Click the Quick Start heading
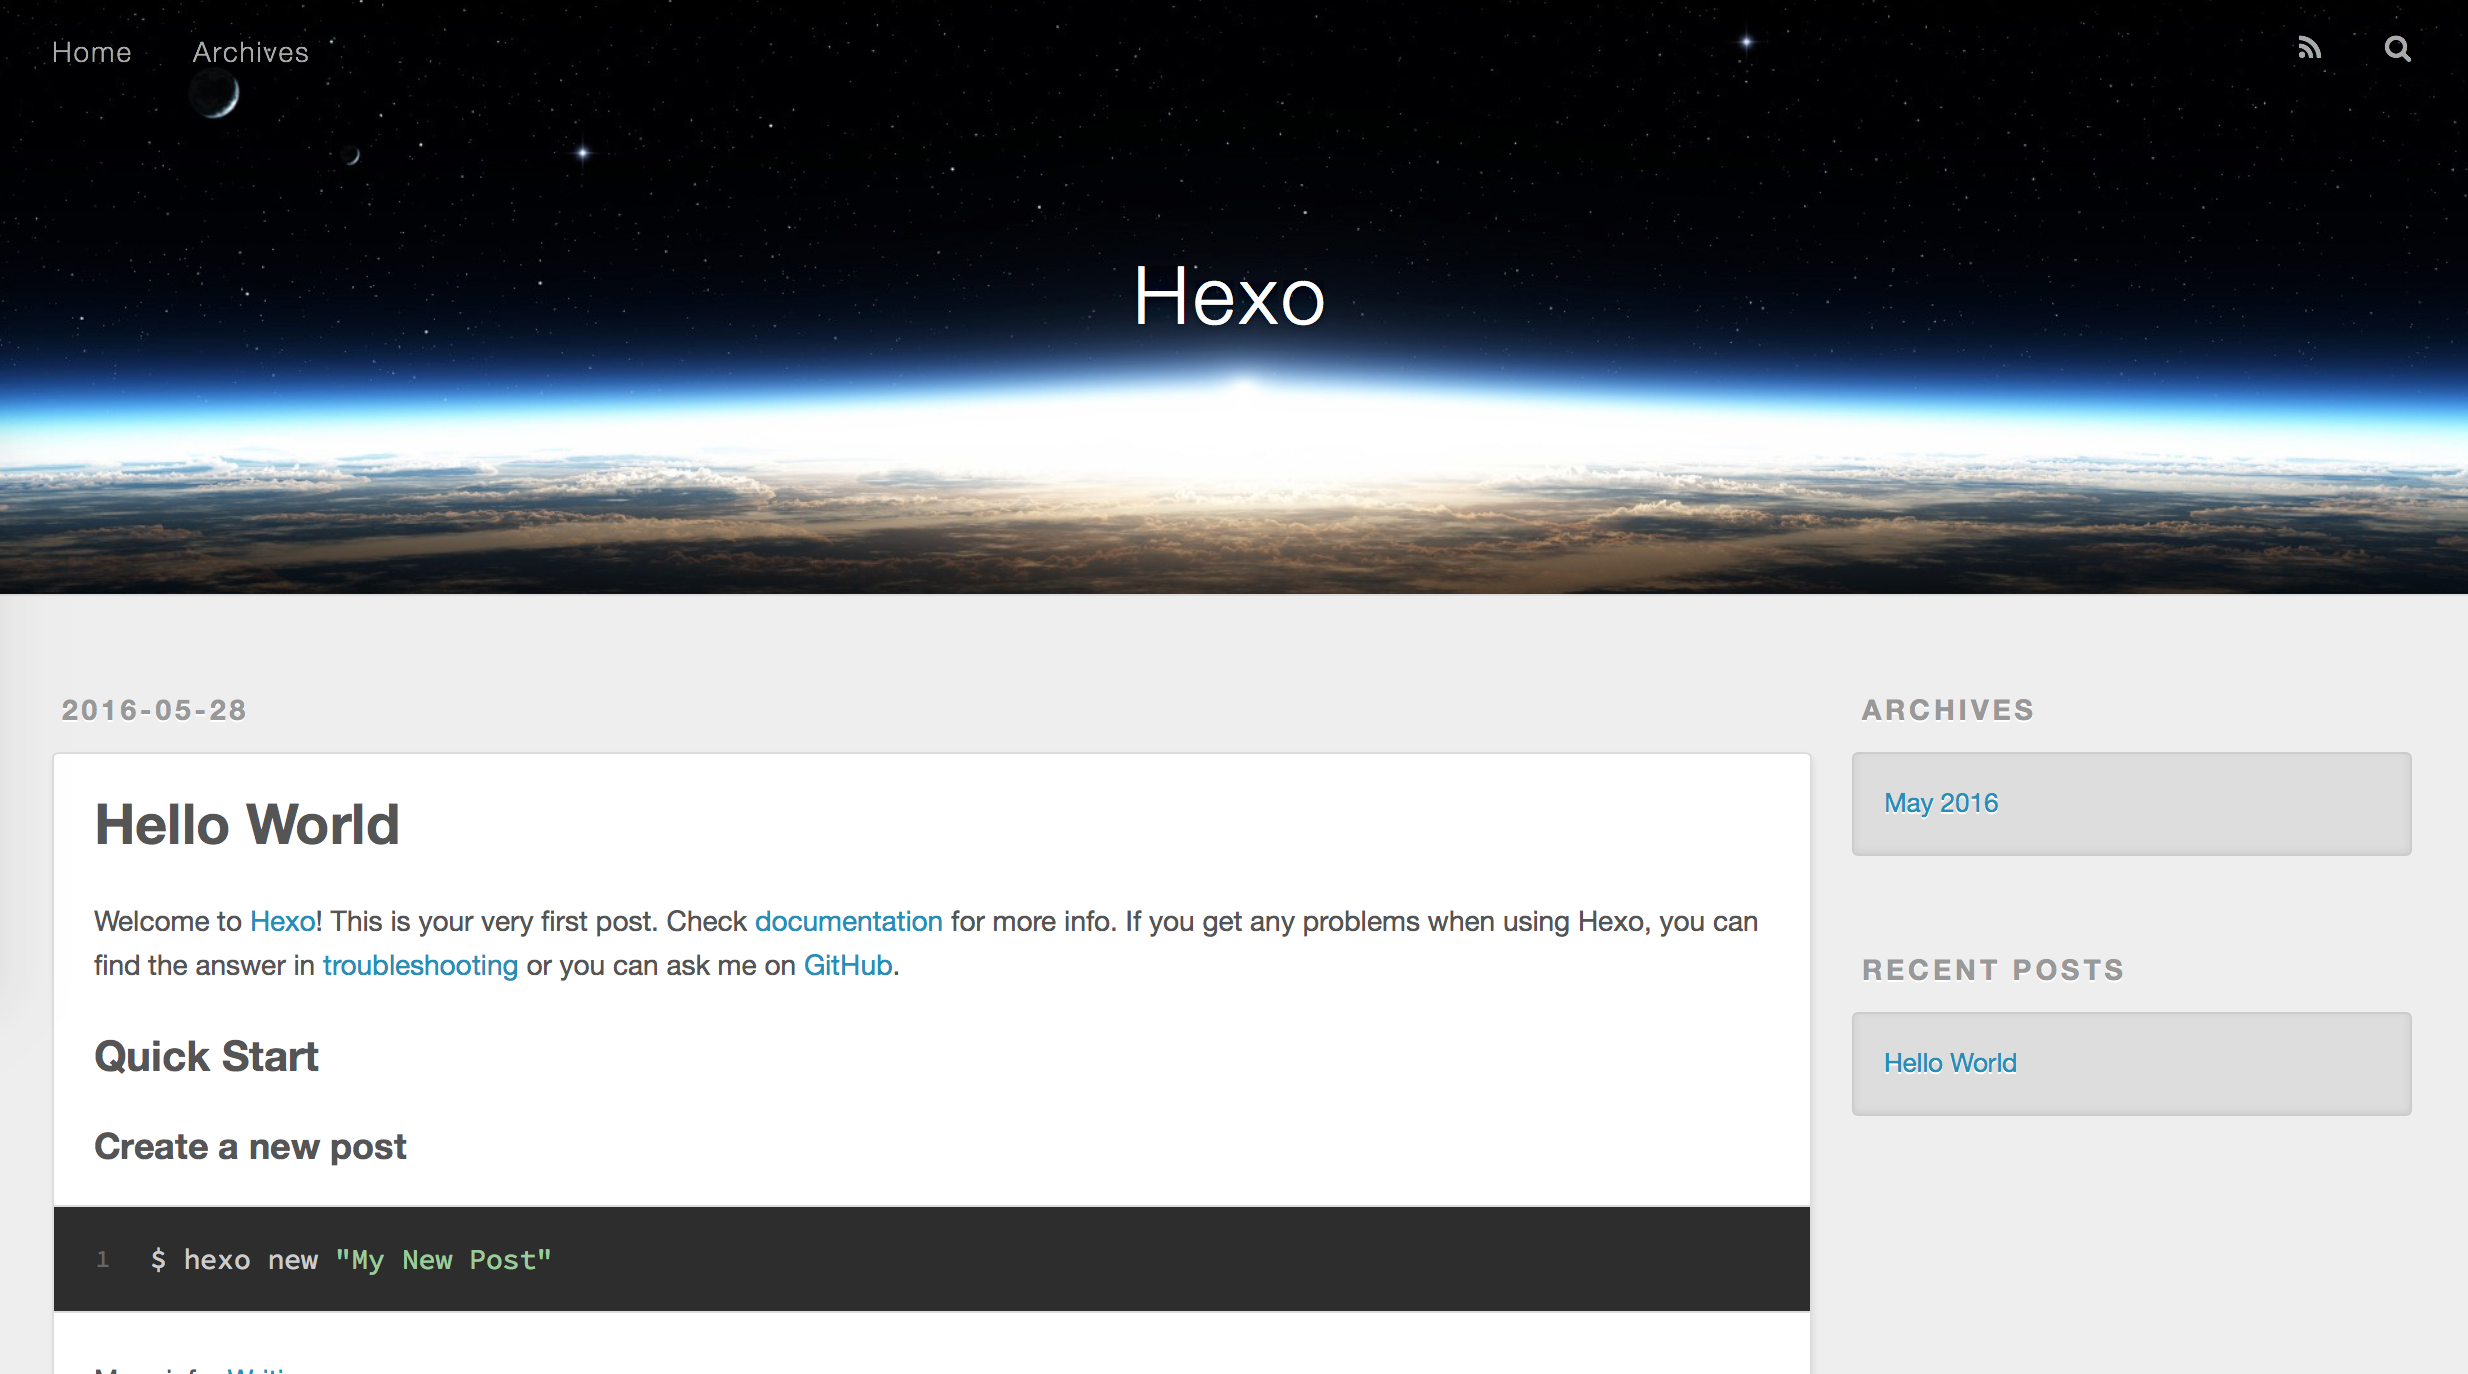Screen dimensions: 2468x1374 tap(206, 1057)
